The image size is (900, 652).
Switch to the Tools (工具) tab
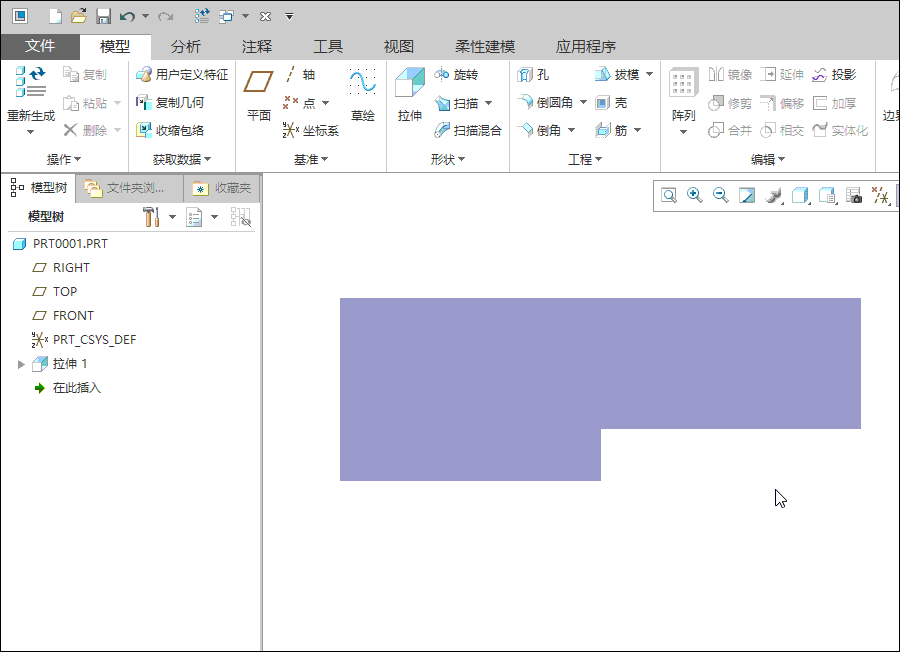click(x=328, y=46)
